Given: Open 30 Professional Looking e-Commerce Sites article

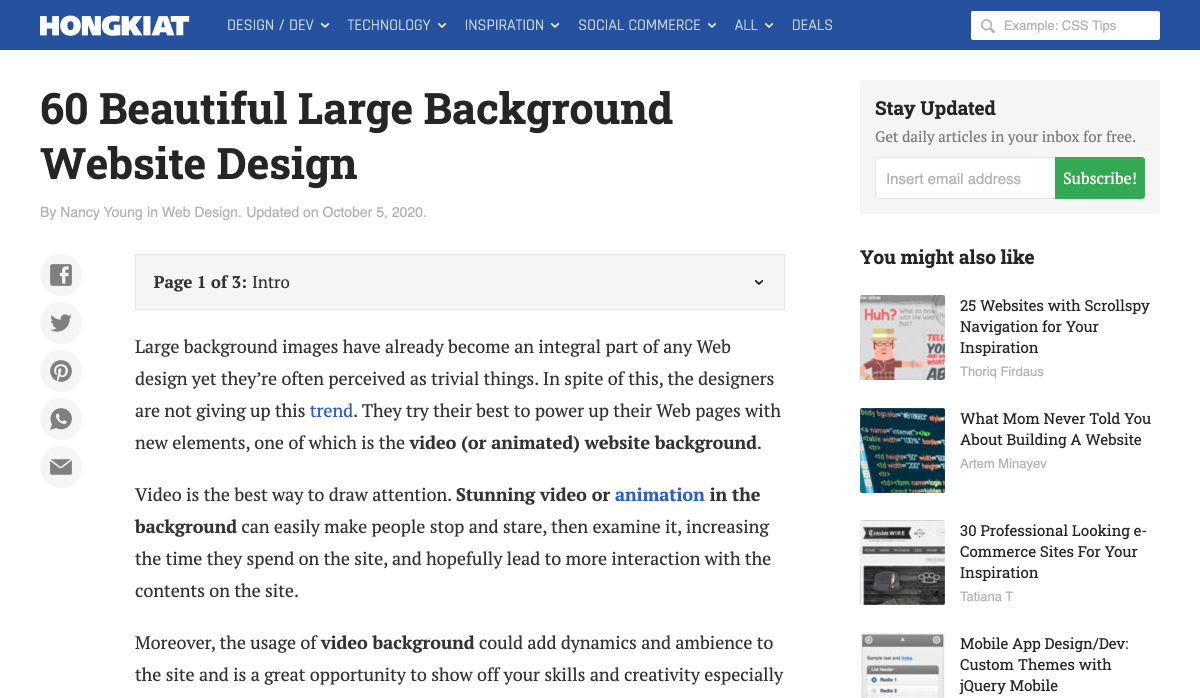Looking at the screenshot, I should [x=1053, y=552].
